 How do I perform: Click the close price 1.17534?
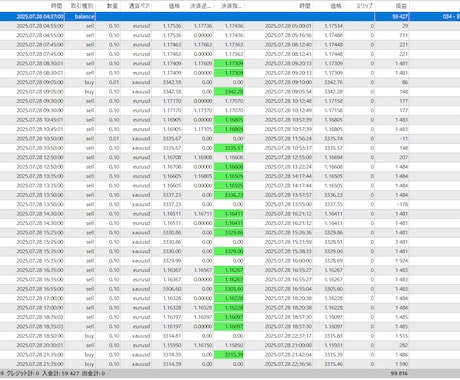(333, 26)
